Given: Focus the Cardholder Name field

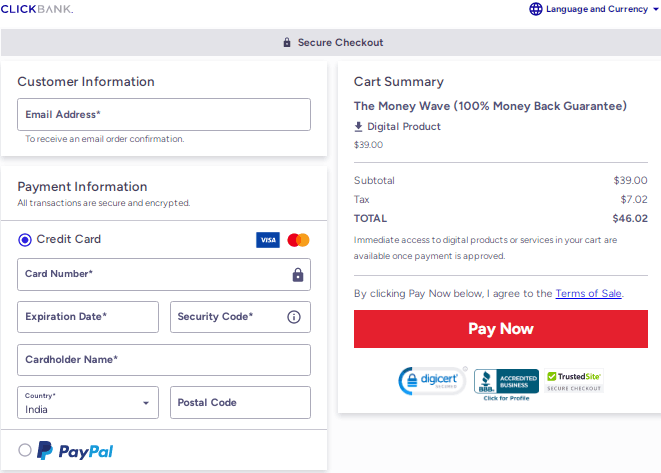Looking at the screenshot, I should pyautogui.click(x=164, y=360).
